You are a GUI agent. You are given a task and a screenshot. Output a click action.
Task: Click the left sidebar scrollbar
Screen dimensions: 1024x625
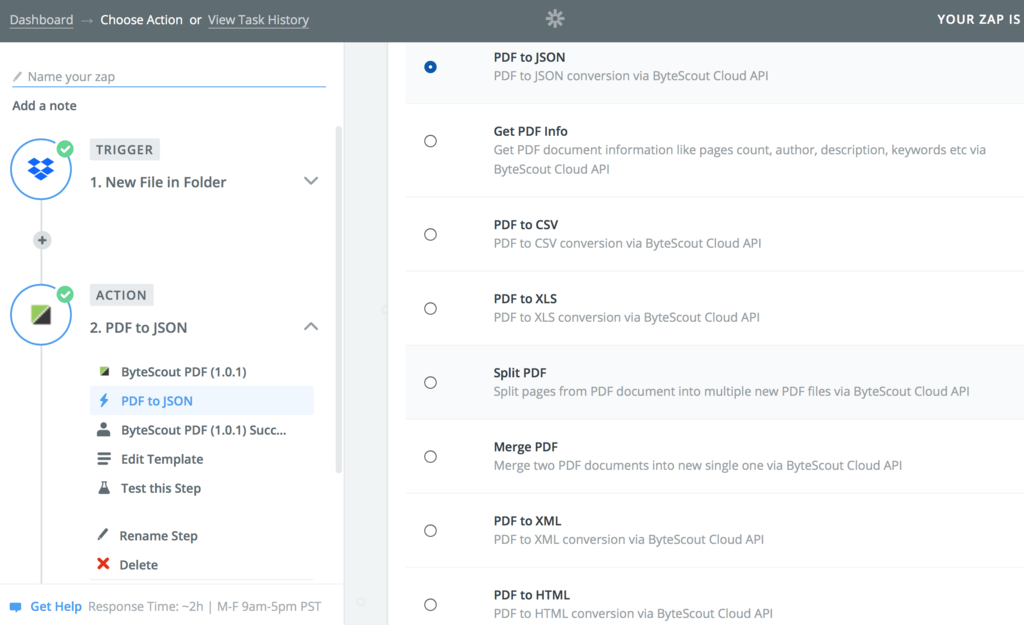[338, 299]
